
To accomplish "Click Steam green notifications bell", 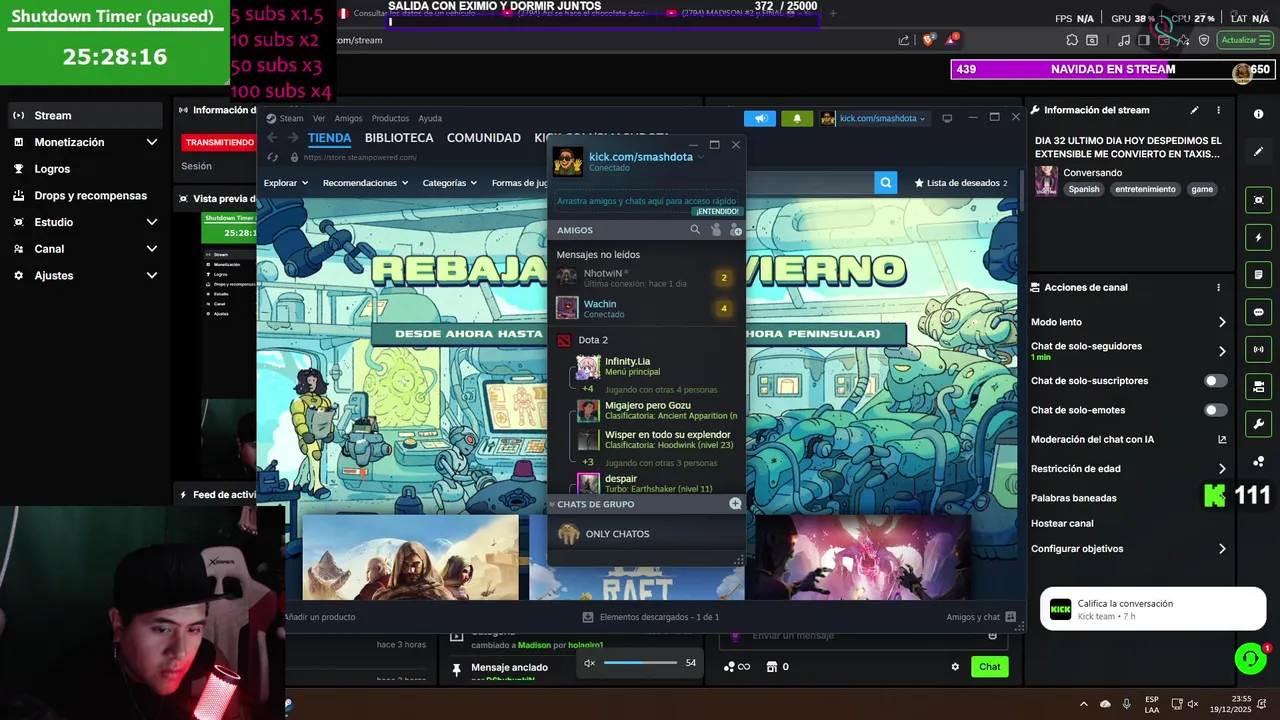I will [x=797, y=118].
